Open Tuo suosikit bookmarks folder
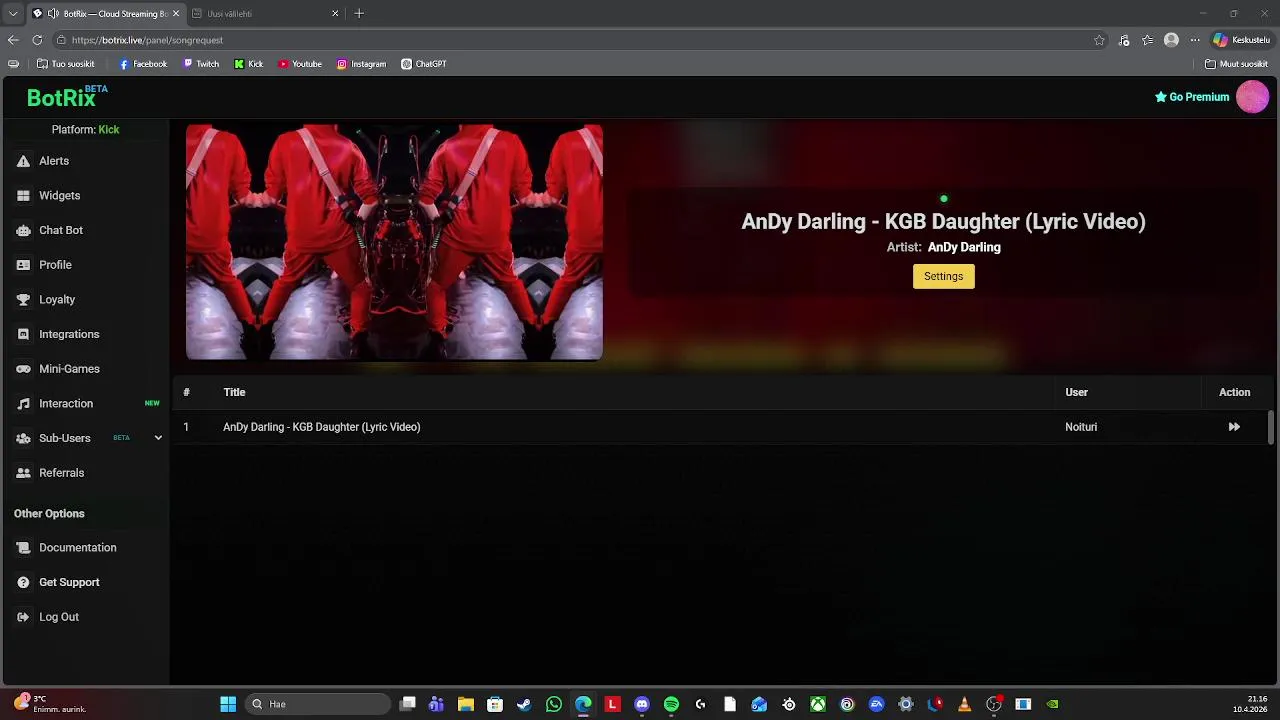 [66, 64]
